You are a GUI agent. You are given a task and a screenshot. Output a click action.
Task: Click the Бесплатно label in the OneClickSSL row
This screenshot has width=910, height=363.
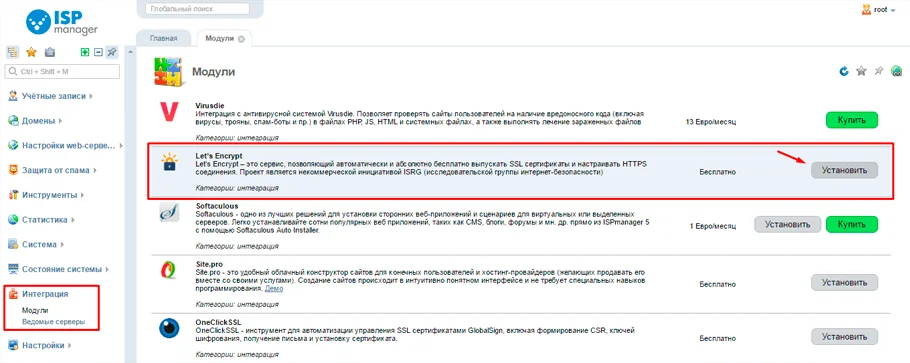coord(717,338)
